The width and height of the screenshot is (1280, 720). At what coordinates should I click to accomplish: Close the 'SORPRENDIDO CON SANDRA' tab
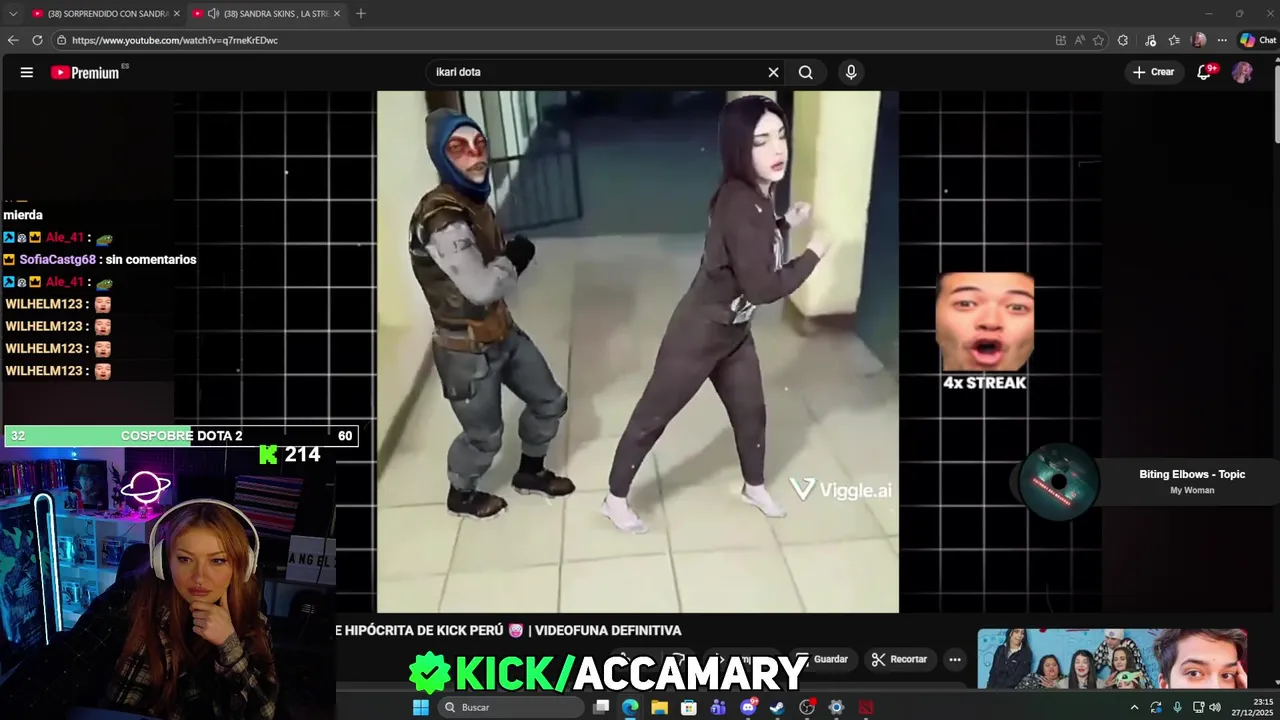click(x=177, y=13)
